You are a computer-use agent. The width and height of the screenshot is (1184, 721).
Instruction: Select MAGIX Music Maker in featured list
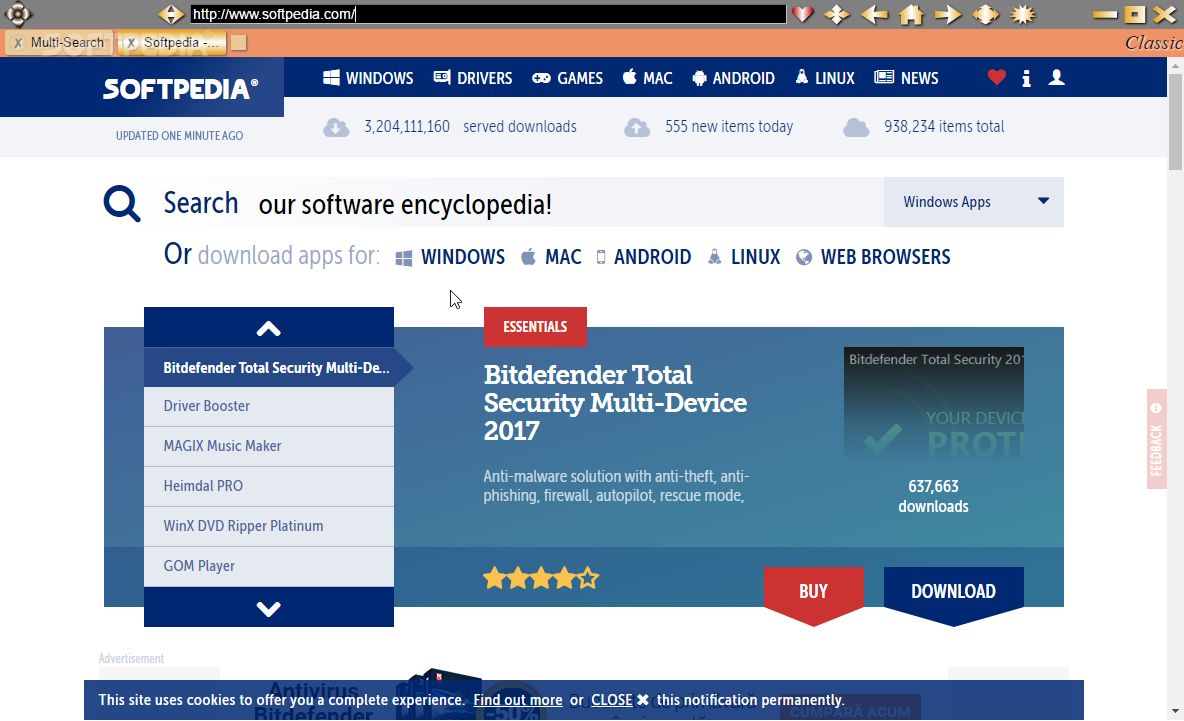(269, 446)
